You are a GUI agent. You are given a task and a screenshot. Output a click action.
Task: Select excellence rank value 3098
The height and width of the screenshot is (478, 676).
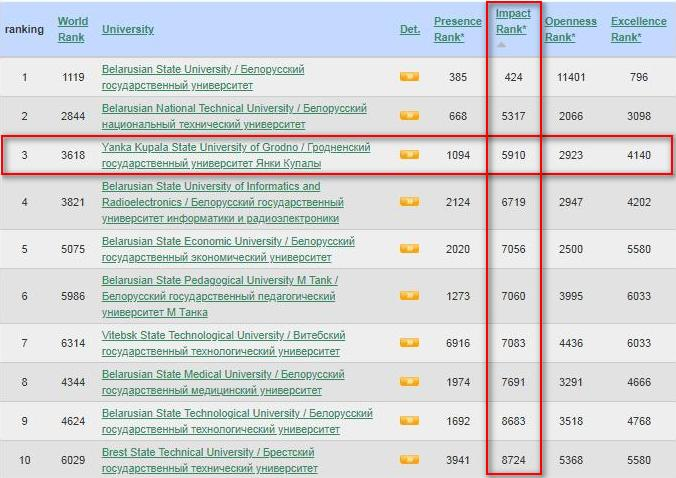click(639, 116)
